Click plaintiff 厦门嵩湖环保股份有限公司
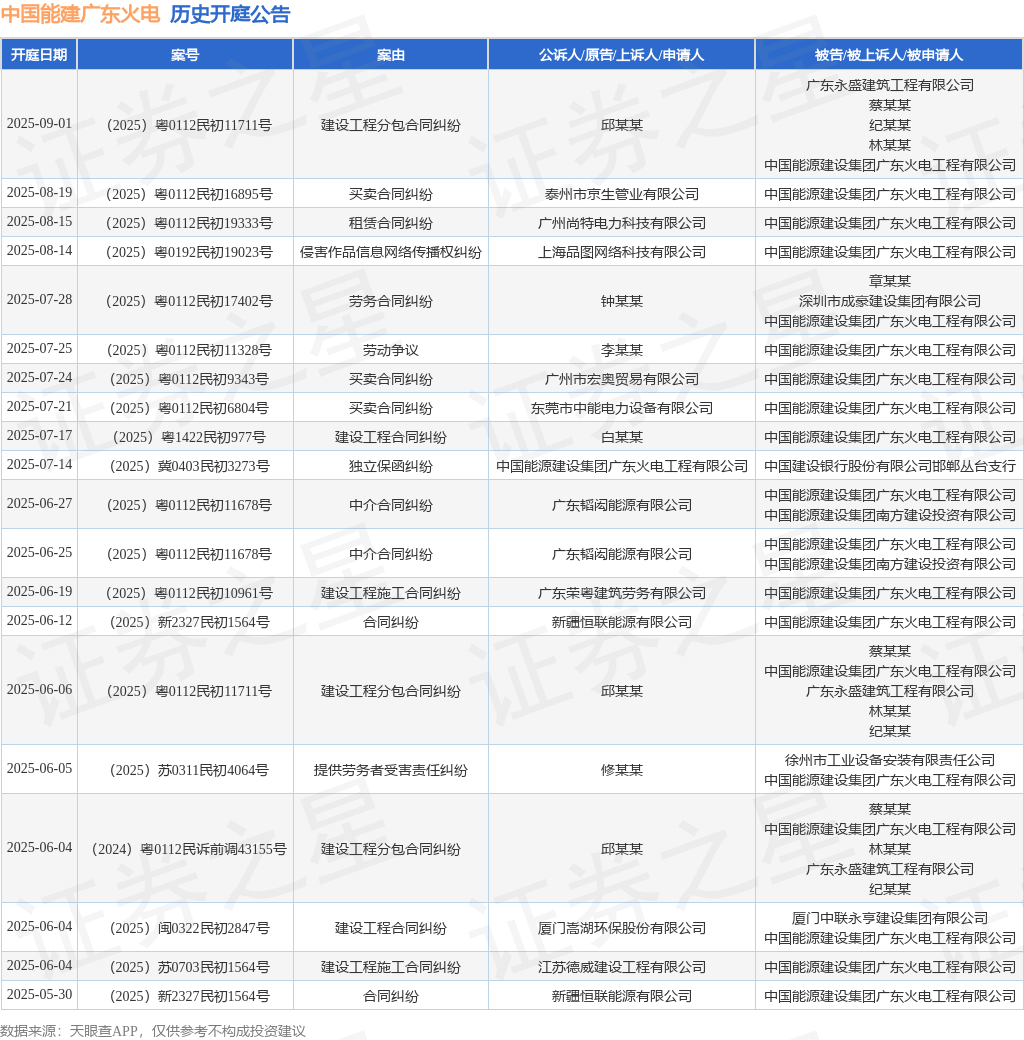This screenshot has height=1040, width=1024. [x=621, y=929]
